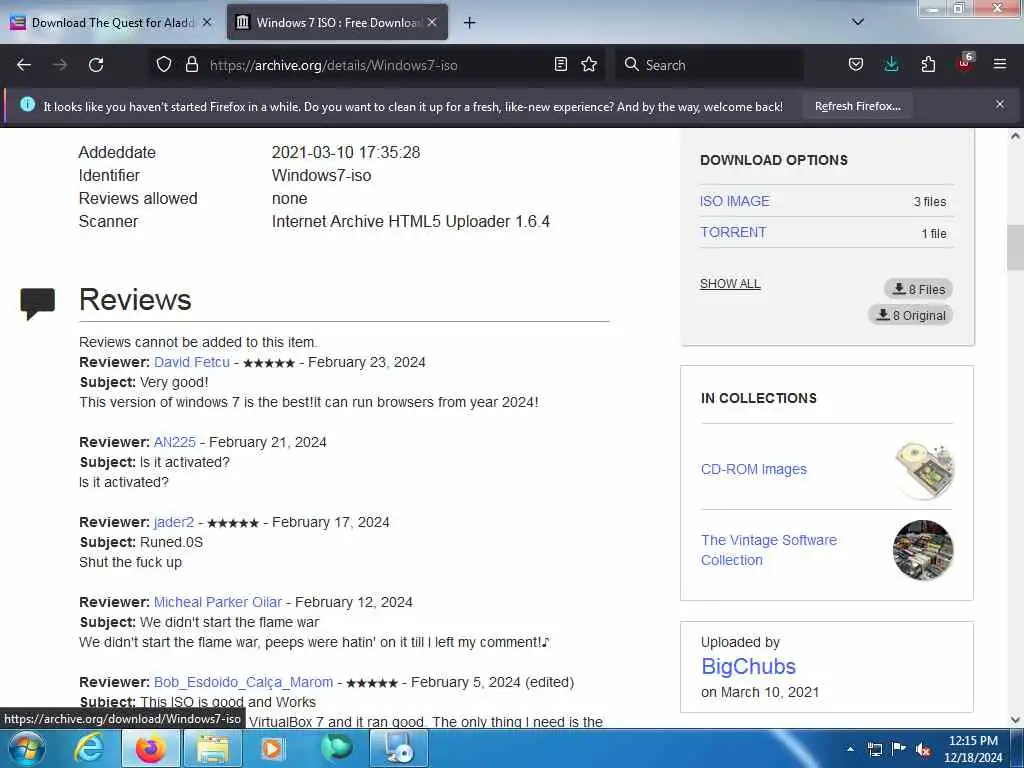The width and height of the screenshot is (1024, 768).
Task: Open Windows Explorer from taskbar
Action: (213, 748)
